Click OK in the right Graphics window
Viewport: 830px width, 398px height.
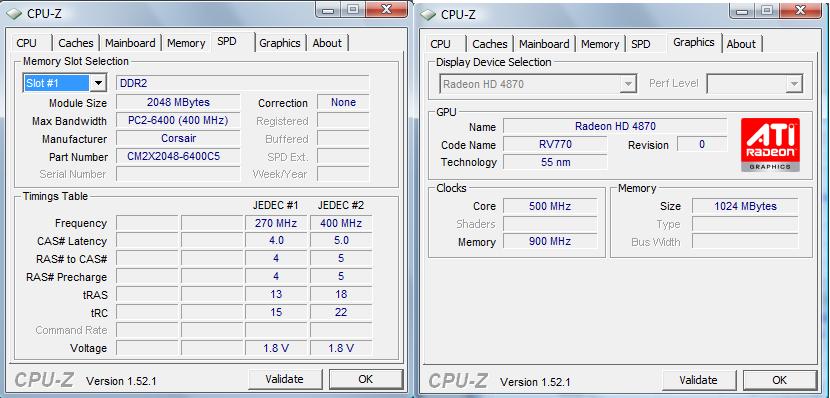(x=779, y=380)
